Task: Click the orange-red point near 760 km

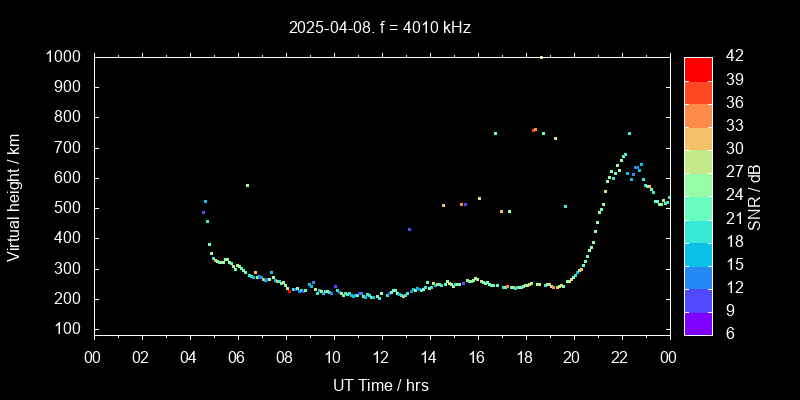Action: [534, 130]
